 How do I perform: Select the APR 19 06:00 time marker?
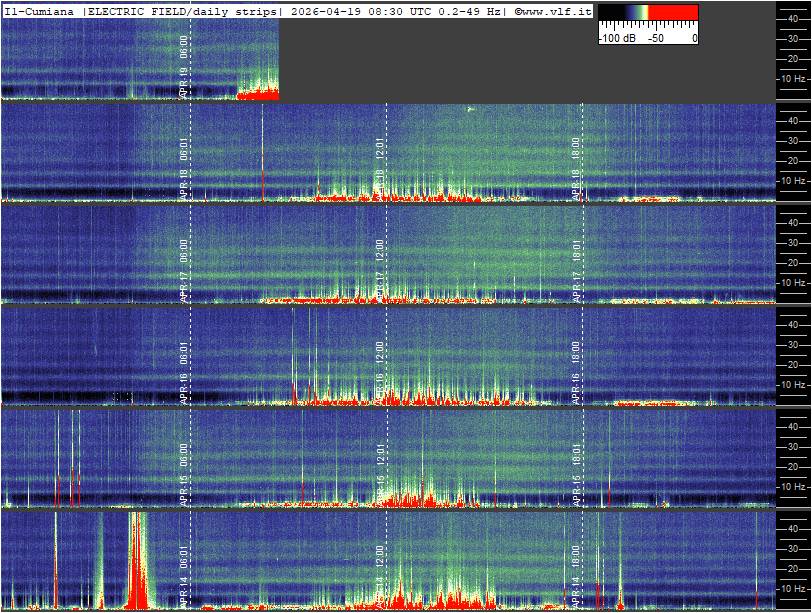[x=183, y=67]
